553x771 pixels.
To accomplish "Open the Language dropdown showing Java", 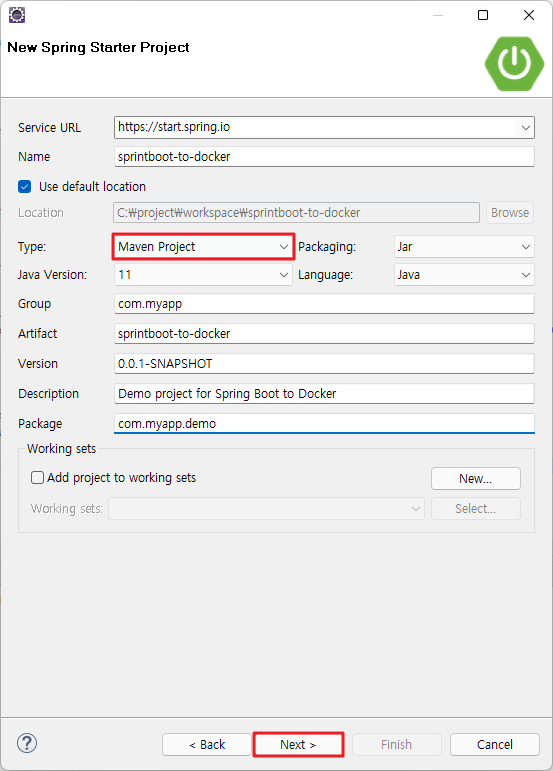I will pos(464,275).
